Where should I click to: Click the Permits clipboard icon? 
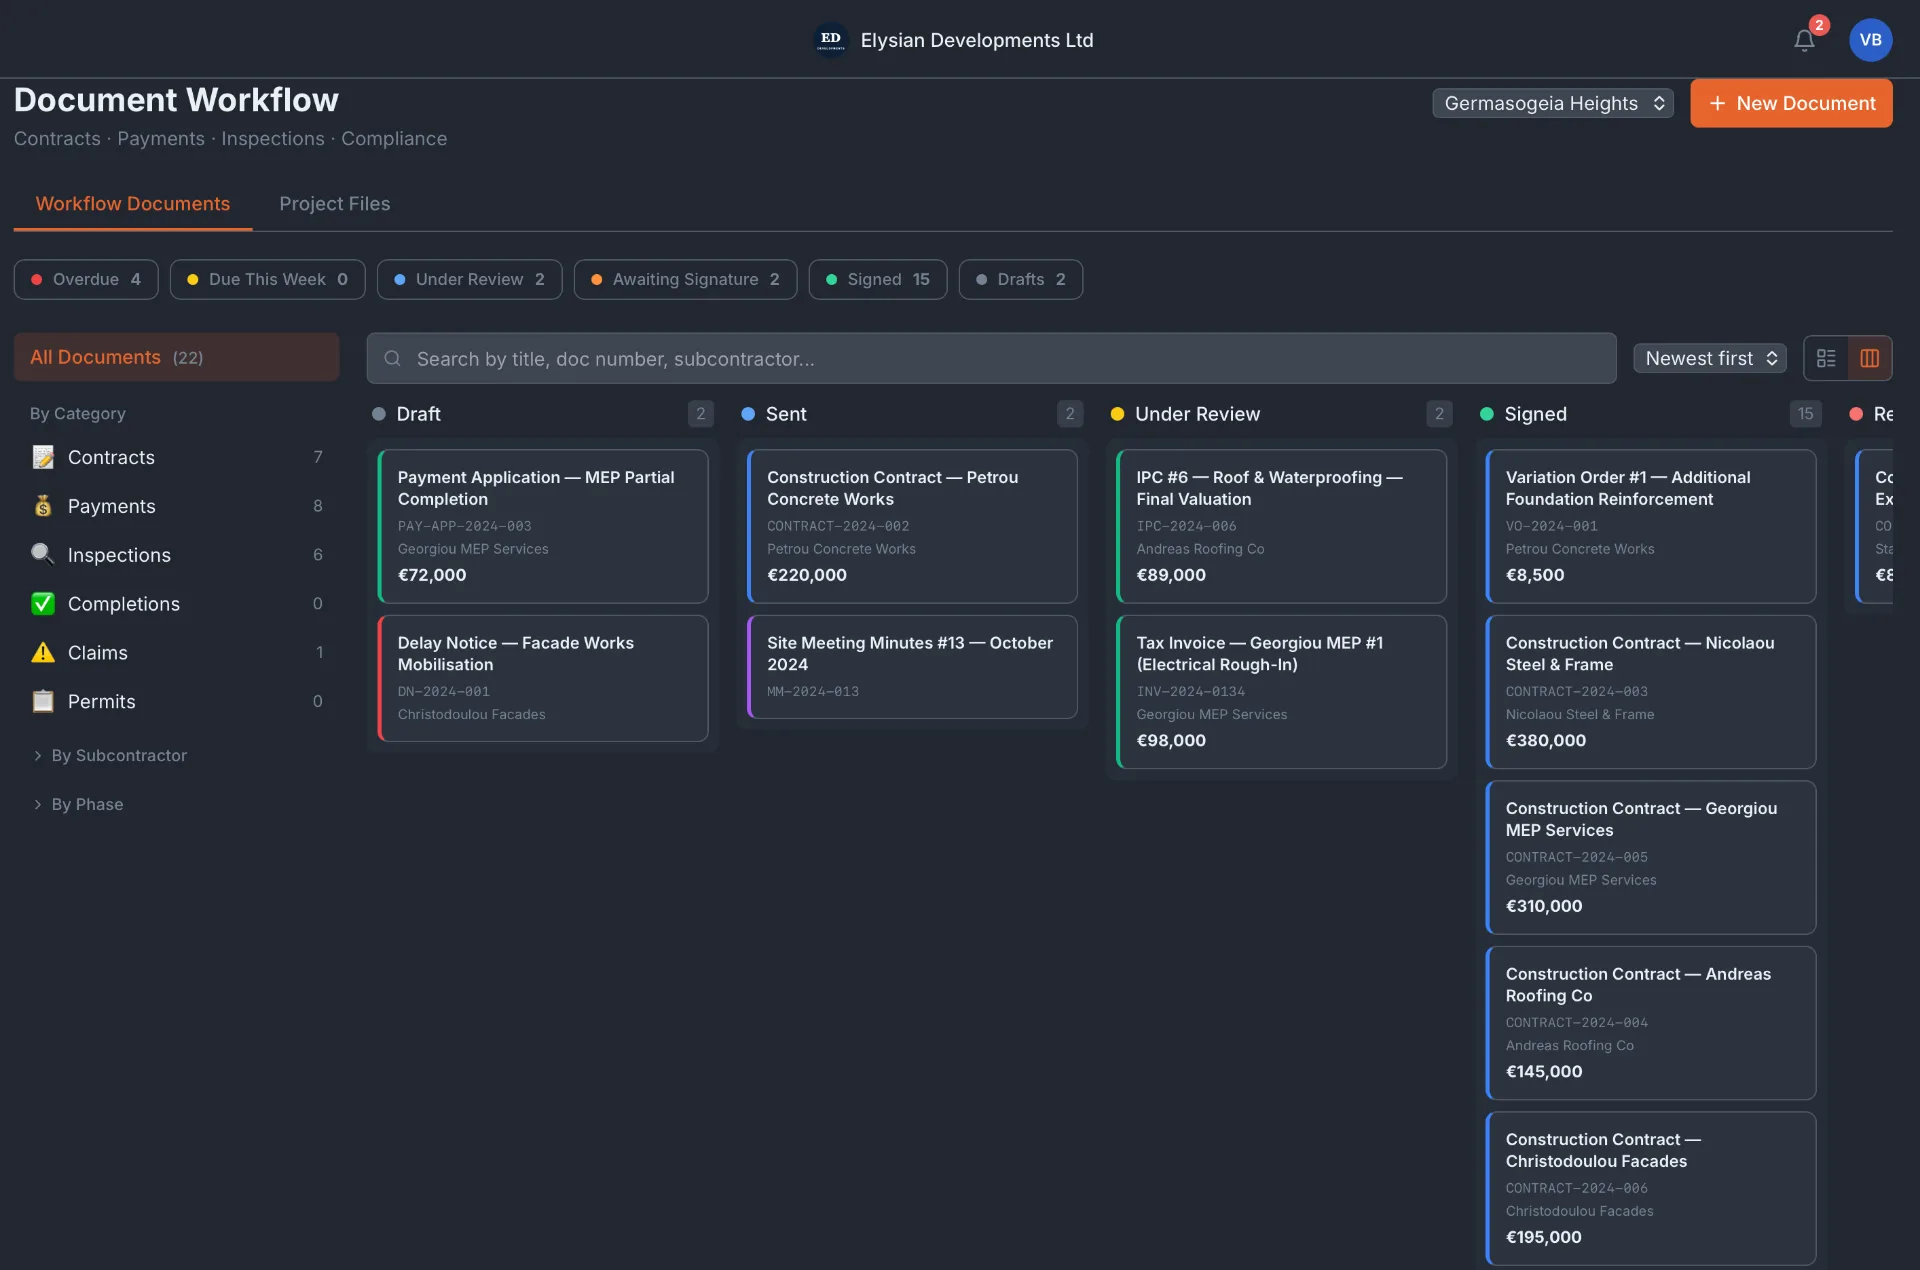coord(43,701)
